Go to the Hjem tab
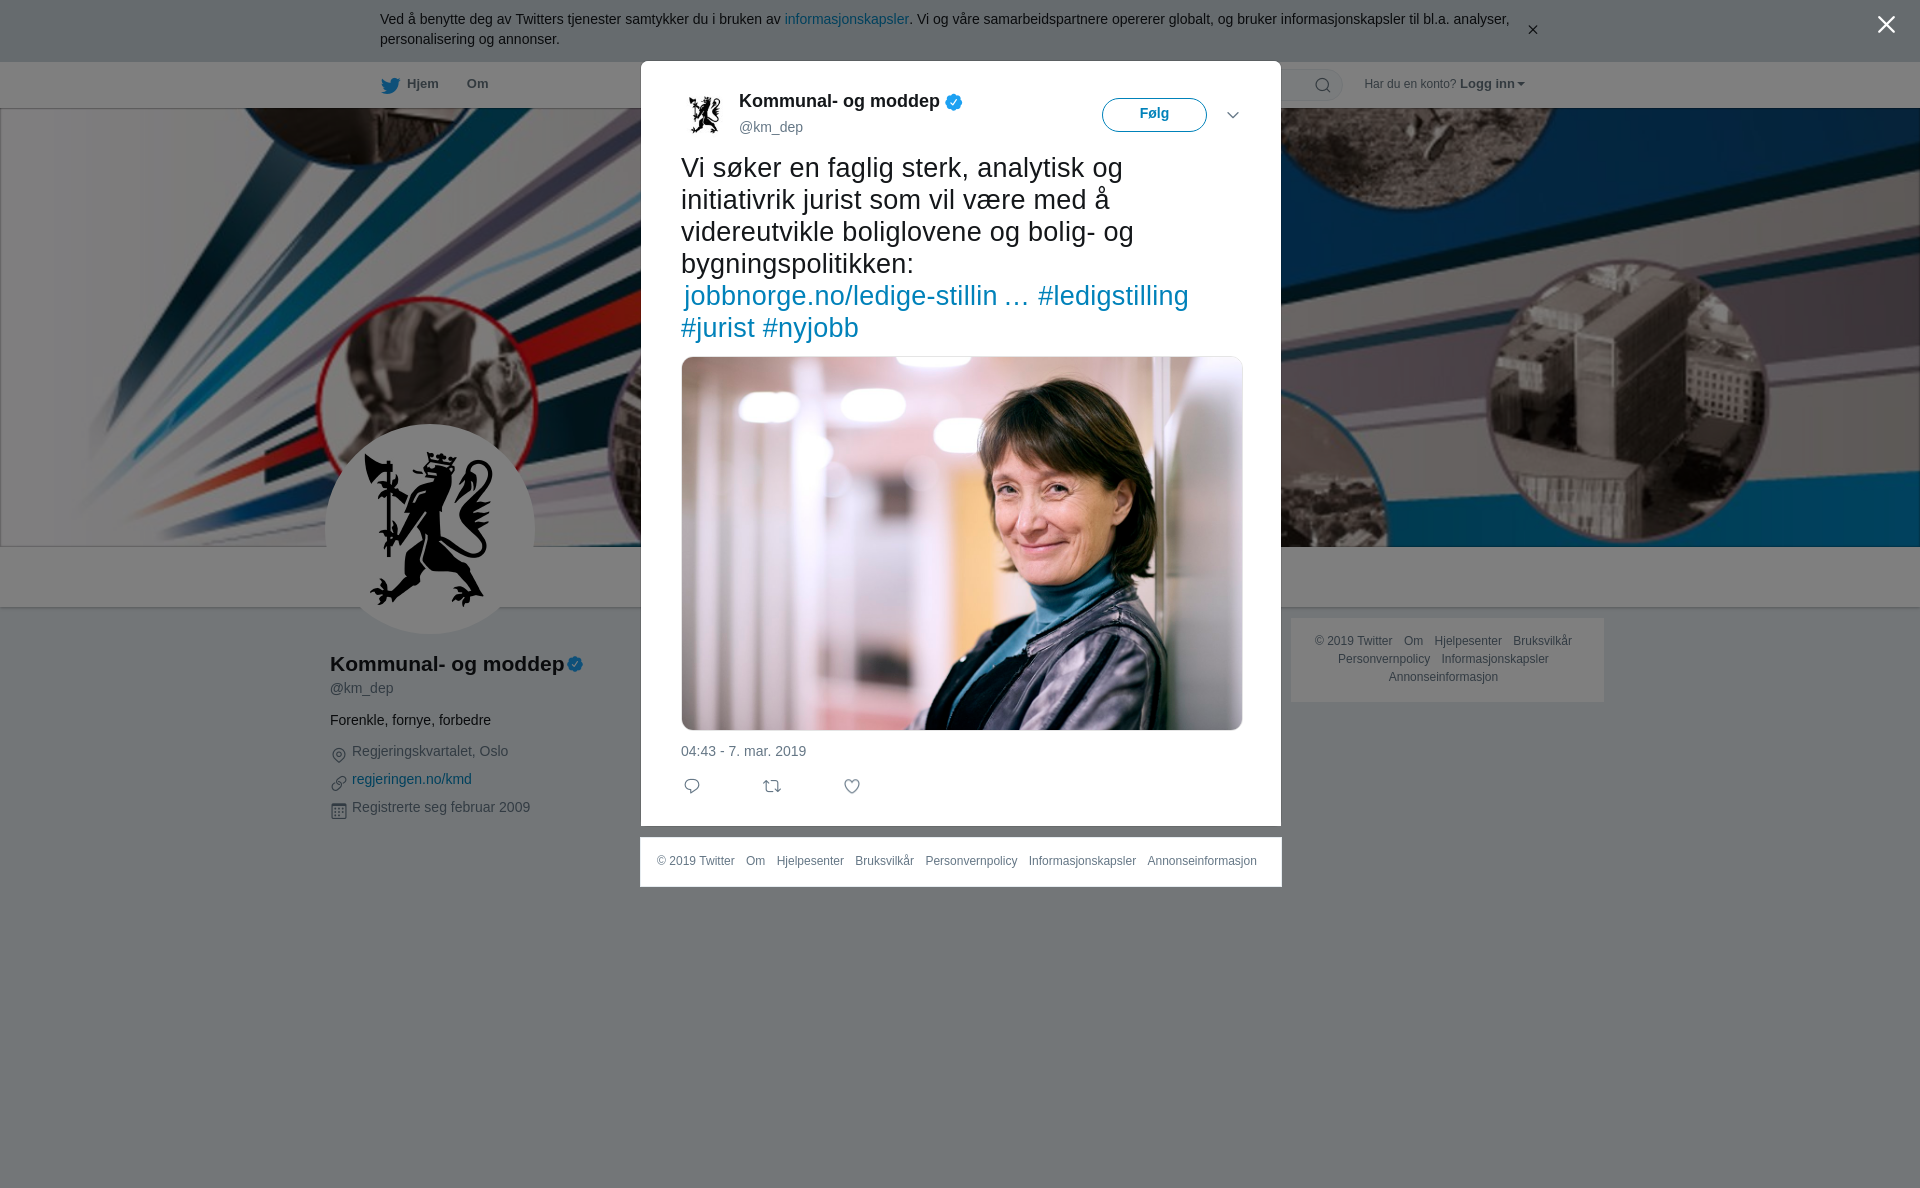The image size is (1920, 1188). (409, 85)
